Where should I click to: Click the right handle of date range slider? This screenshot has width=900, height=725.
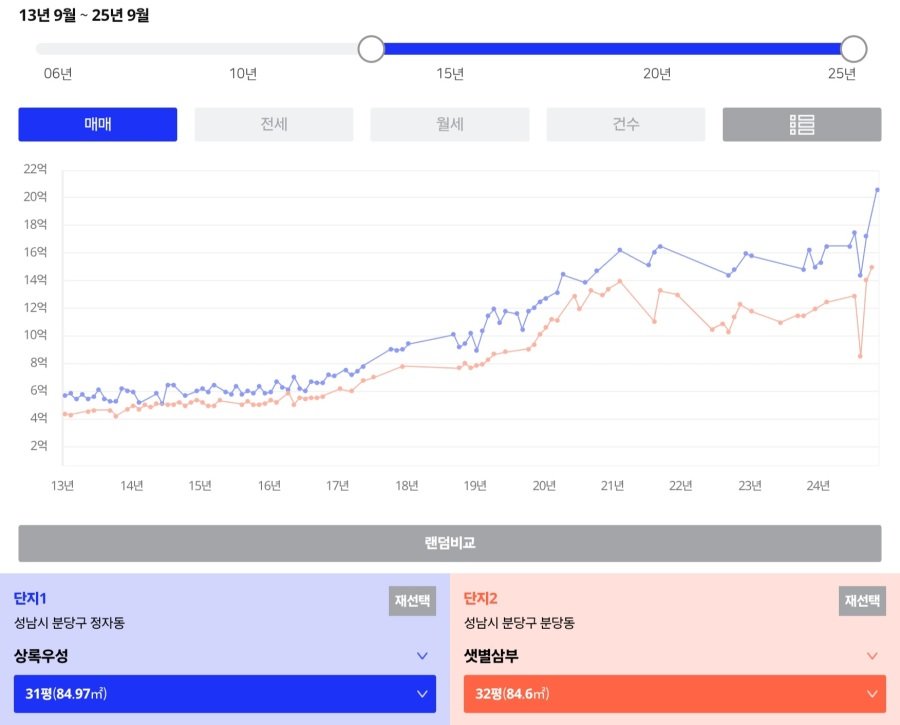pyautogui.click(x=853, y=49)
